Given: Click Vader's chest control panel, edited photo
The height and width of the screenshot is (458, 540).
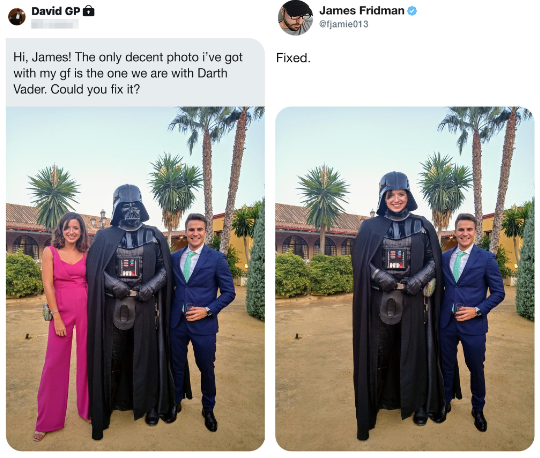Looking at the screenshot, I should [395, 259].
